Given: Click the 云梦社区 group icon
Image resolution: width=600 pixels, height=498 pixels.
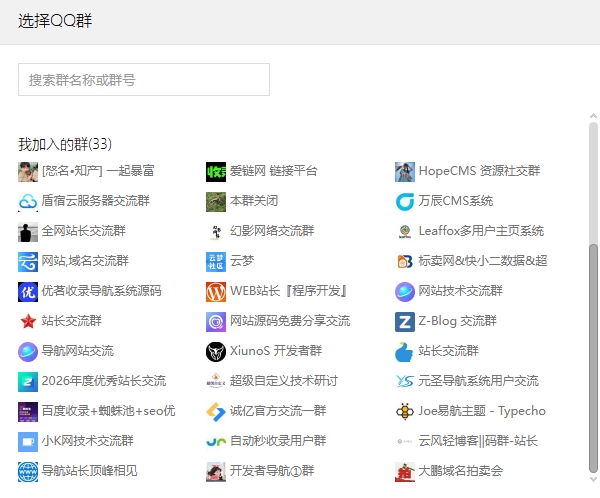Looking at the screenshot, I should (x=216, y=261).
